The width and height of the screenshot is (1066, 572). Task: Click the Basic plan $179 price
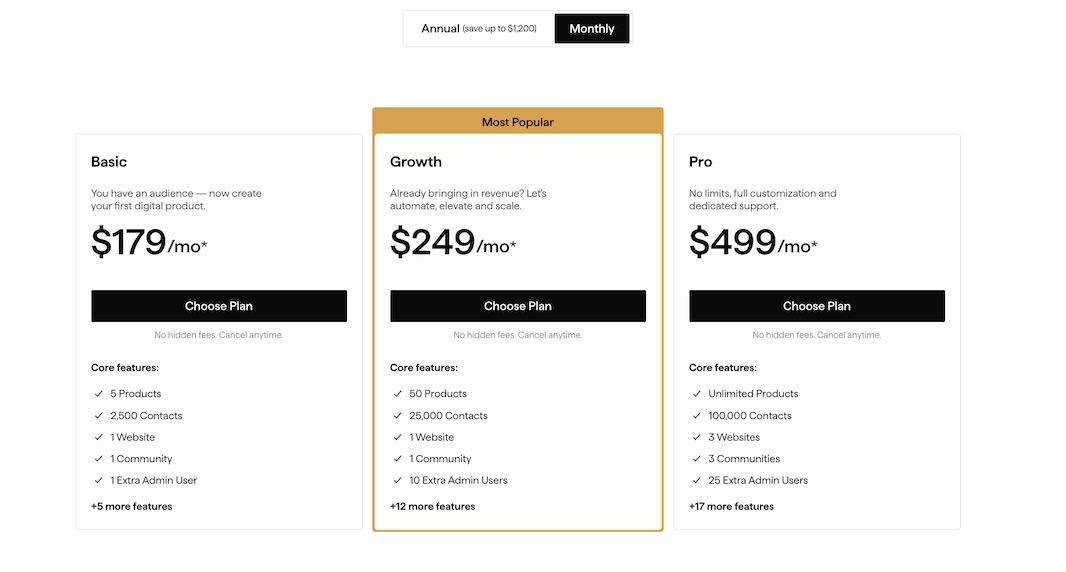coord(149,243)
